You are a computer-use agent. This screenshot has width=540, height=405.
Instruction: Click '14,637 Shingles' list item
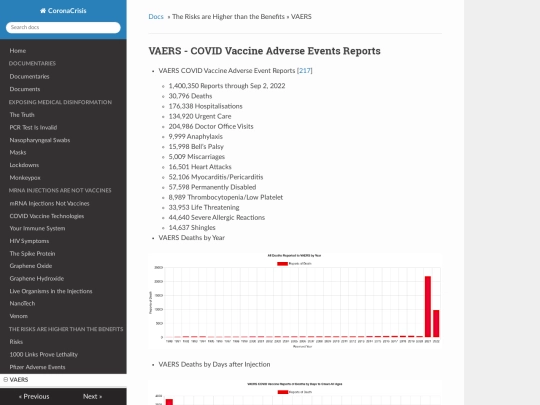(192, 228)
